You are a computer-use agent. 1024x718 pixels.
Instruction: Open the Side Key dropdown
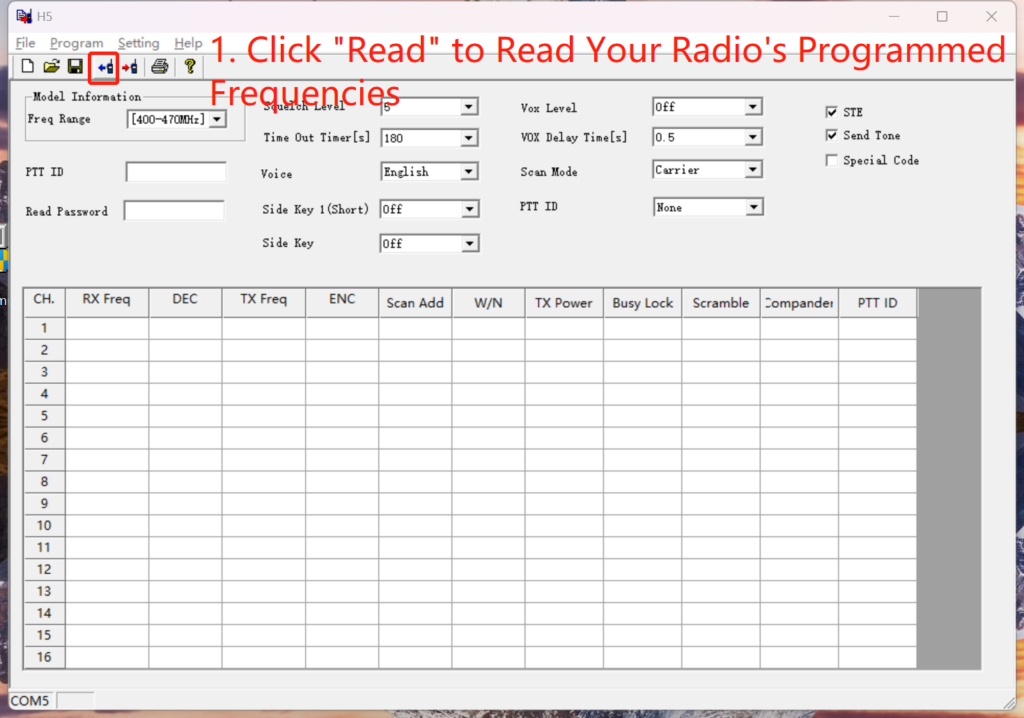(x=469, y=244)
